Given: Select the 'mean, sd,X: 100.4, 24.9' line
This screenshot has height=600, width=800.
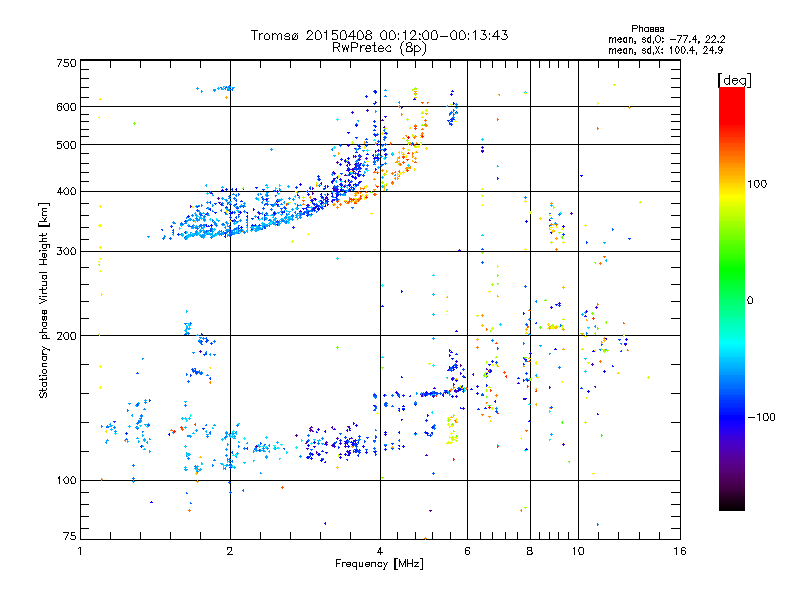Looking at the screenshot, I should 665,50.
